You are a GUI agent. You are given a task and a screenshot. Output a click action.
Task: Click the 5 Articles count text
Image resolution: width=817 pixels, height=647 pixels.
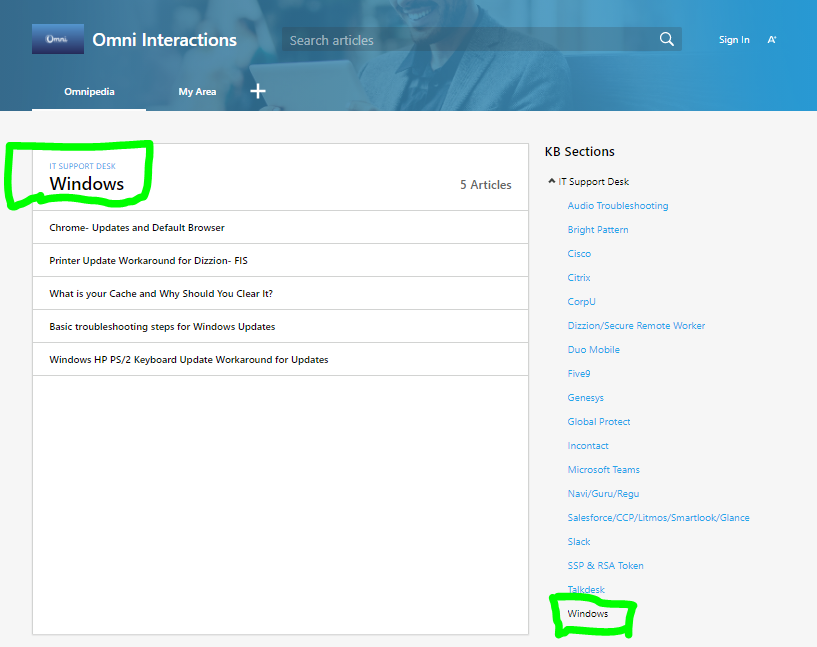point(485,184)
